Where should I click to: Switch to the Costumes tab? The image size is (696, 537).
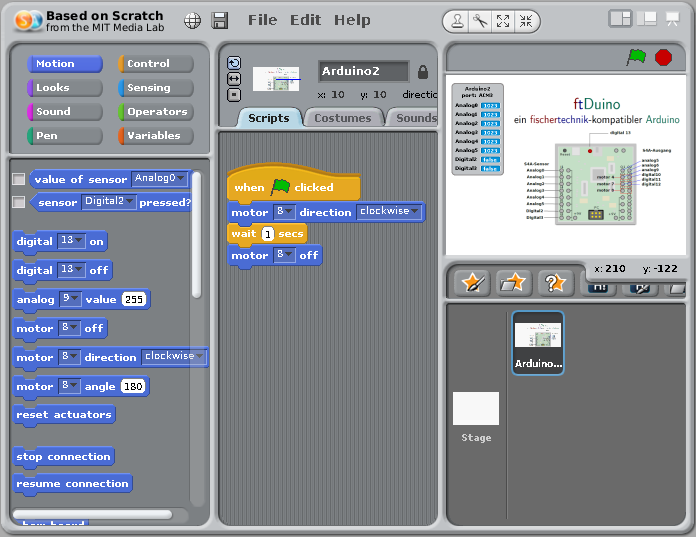pos(342,118)
